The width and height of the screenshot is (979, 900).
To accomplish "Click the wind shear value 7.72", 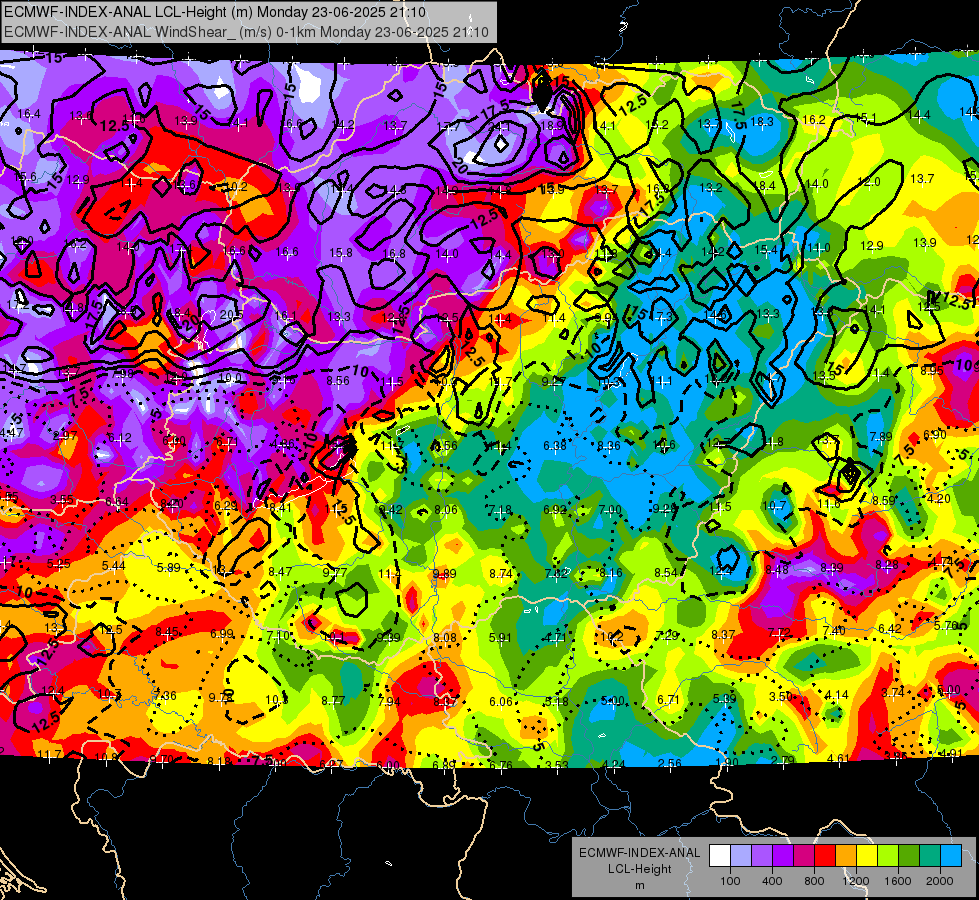I will [779, 633].
